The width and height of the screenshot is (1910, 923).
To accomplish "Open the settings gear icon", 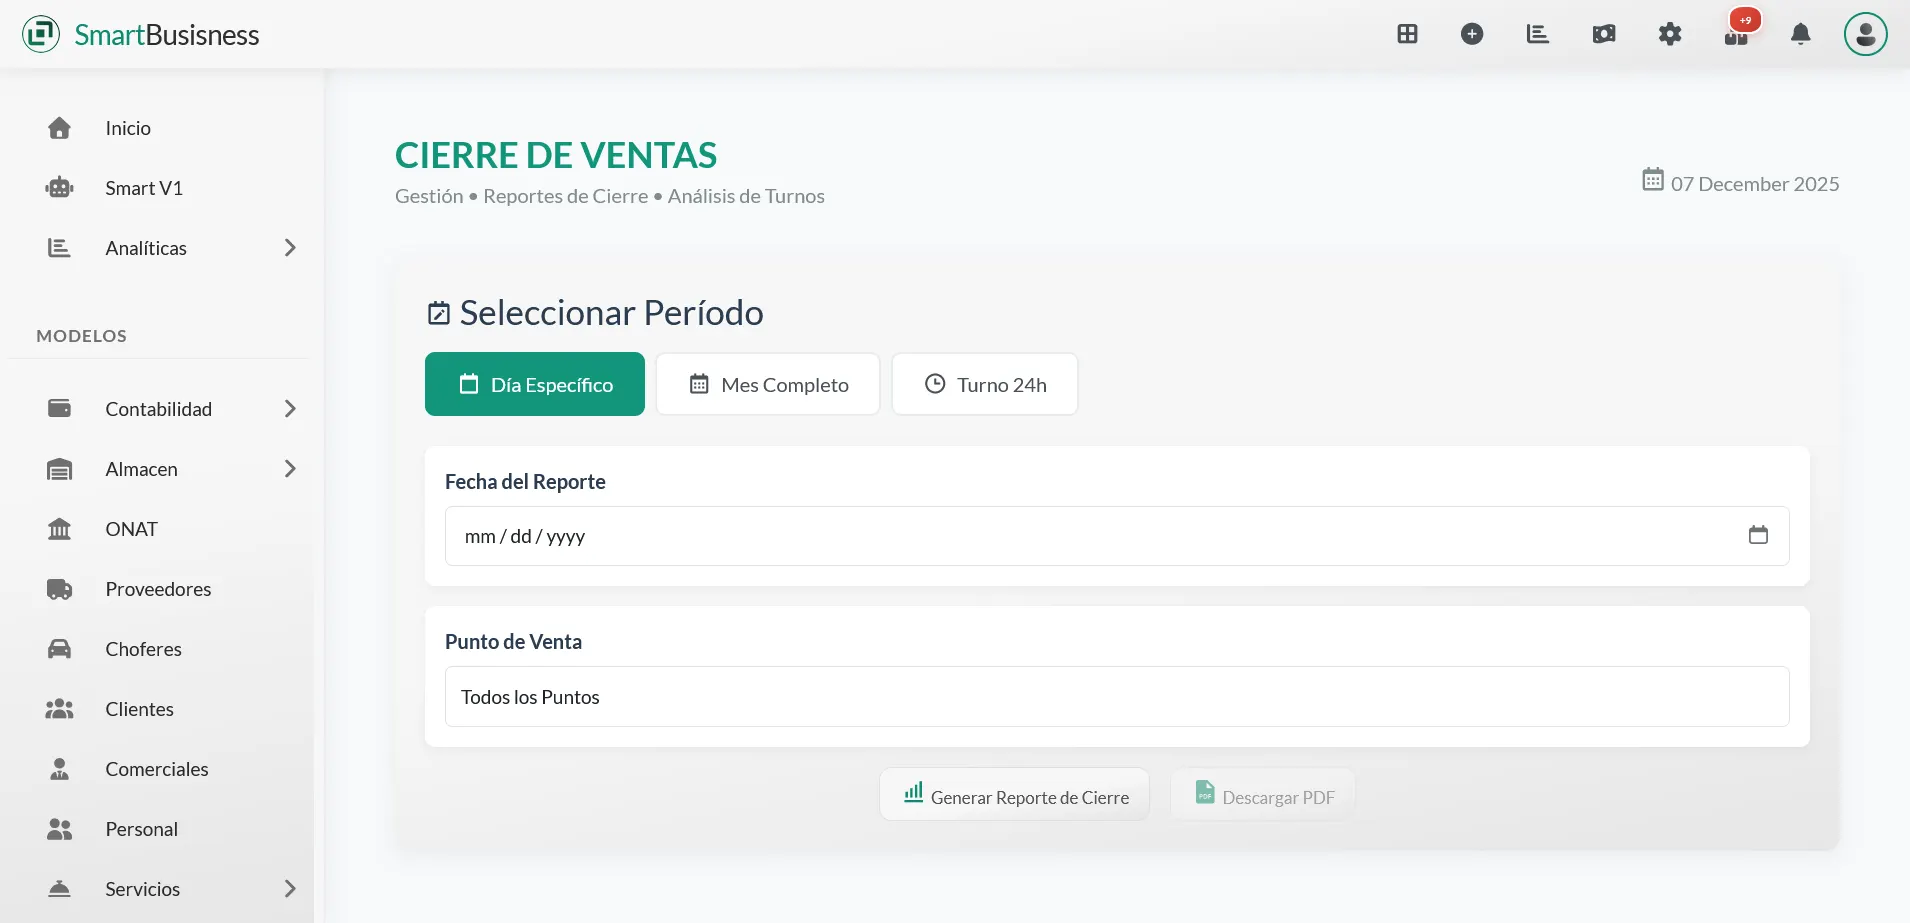I will click(1670, 34).
